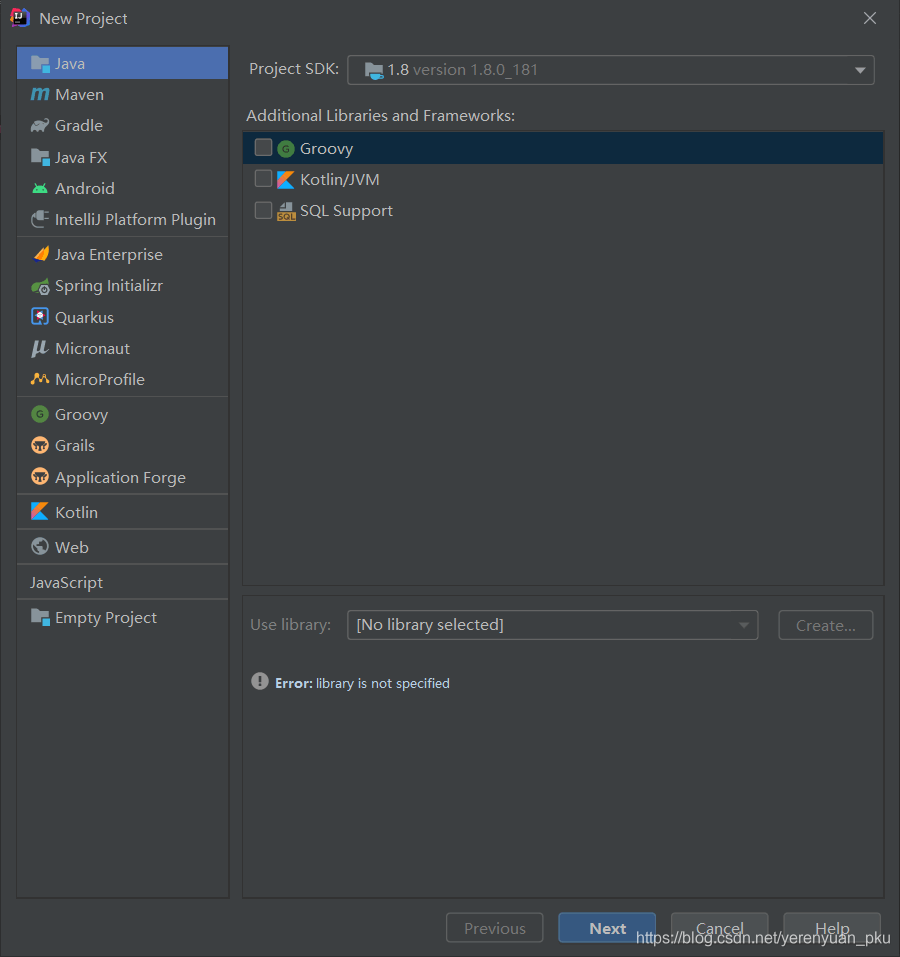Screen dimensions: 900x957
Task: Click the Kotlin logo icon in sidebar
Action: click(x=40, y=511)
